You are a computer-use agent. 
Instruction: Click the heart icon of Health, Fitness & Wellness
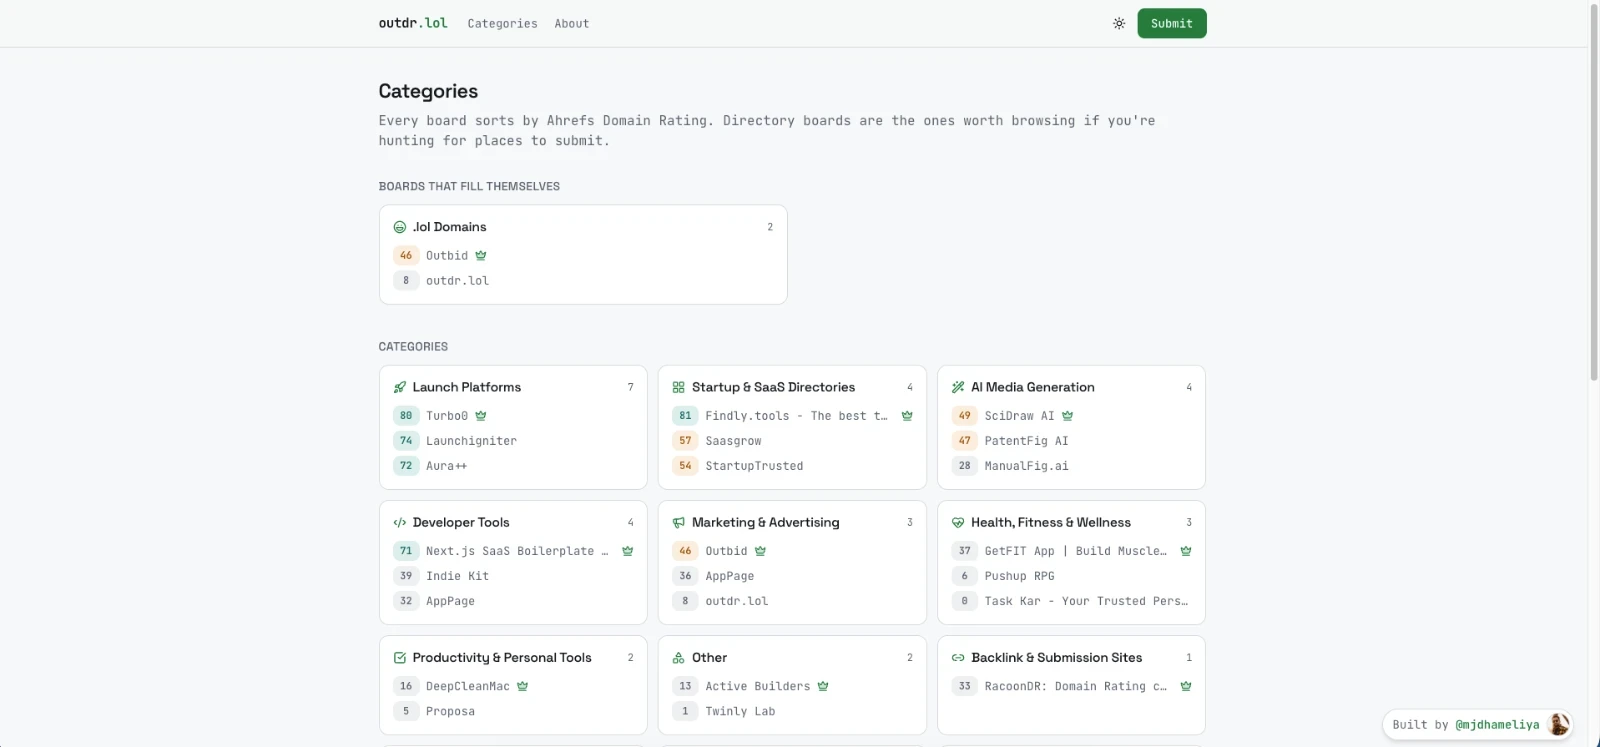[958, 522]
